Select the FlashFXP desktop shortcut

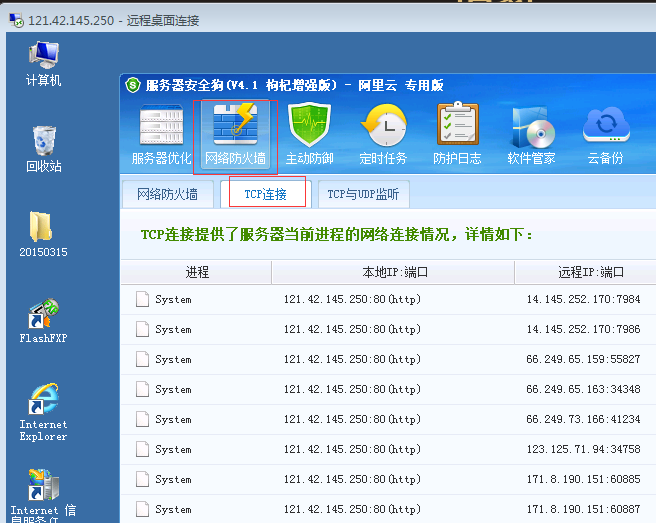(43, 321)
